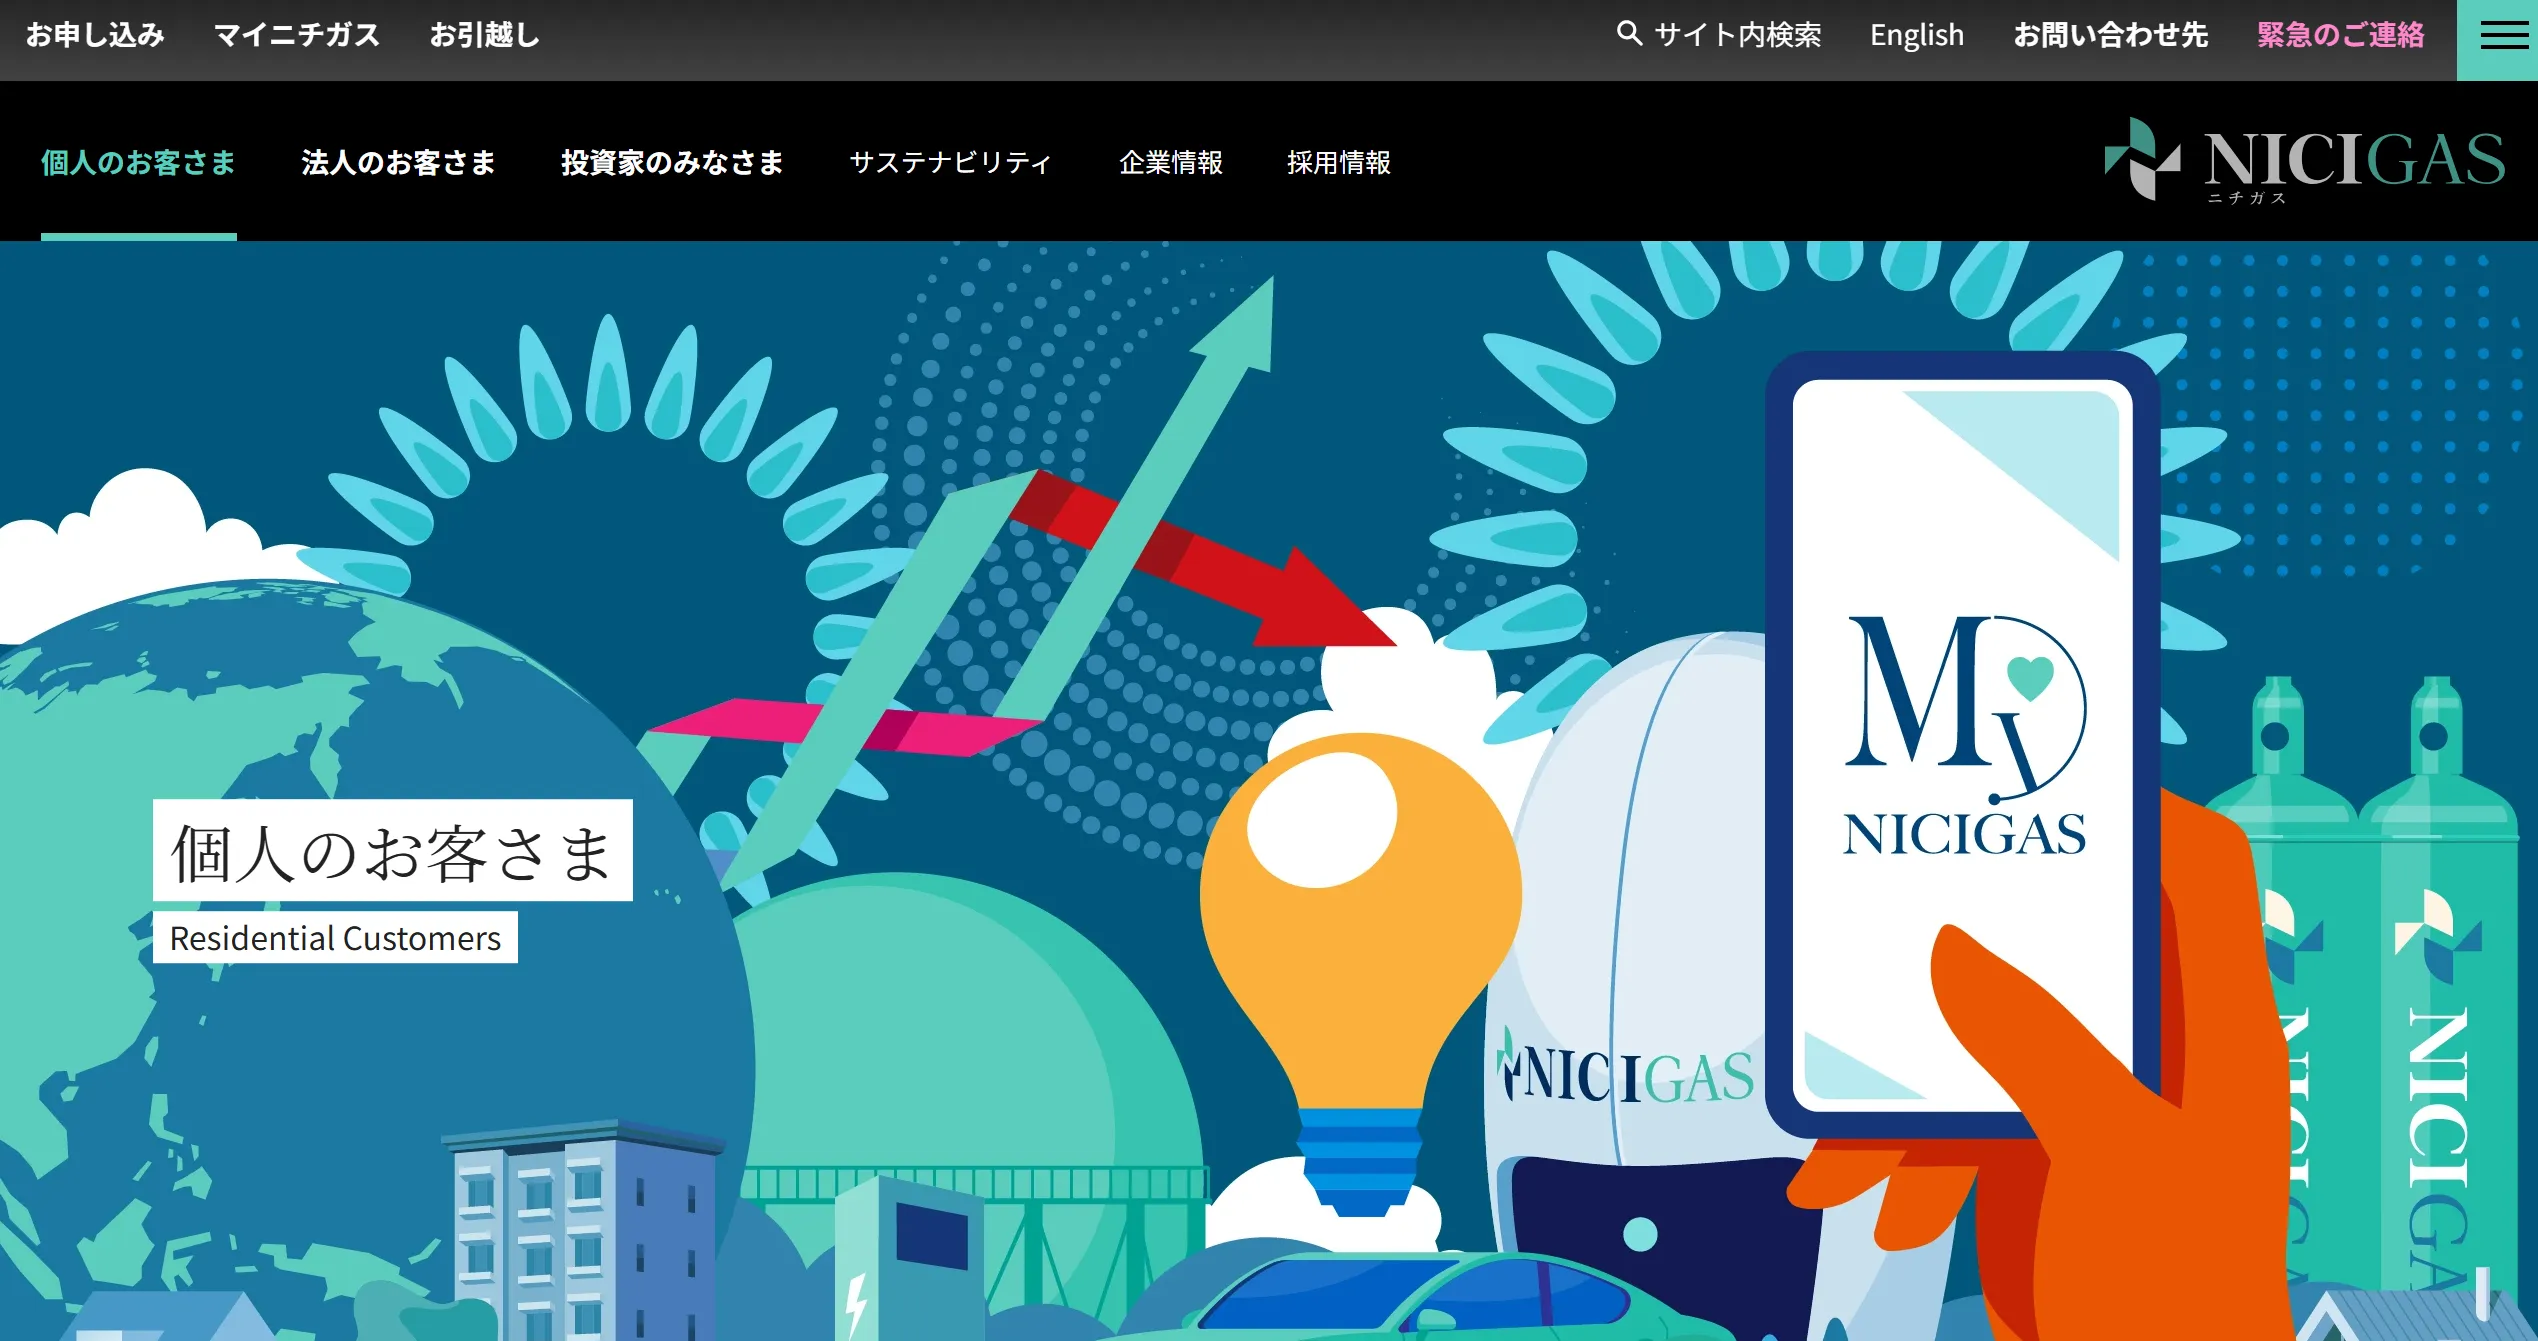Open 採用情報 menu
The width and height of the screenshot is (2538, 1341).
coord(1339,162)
